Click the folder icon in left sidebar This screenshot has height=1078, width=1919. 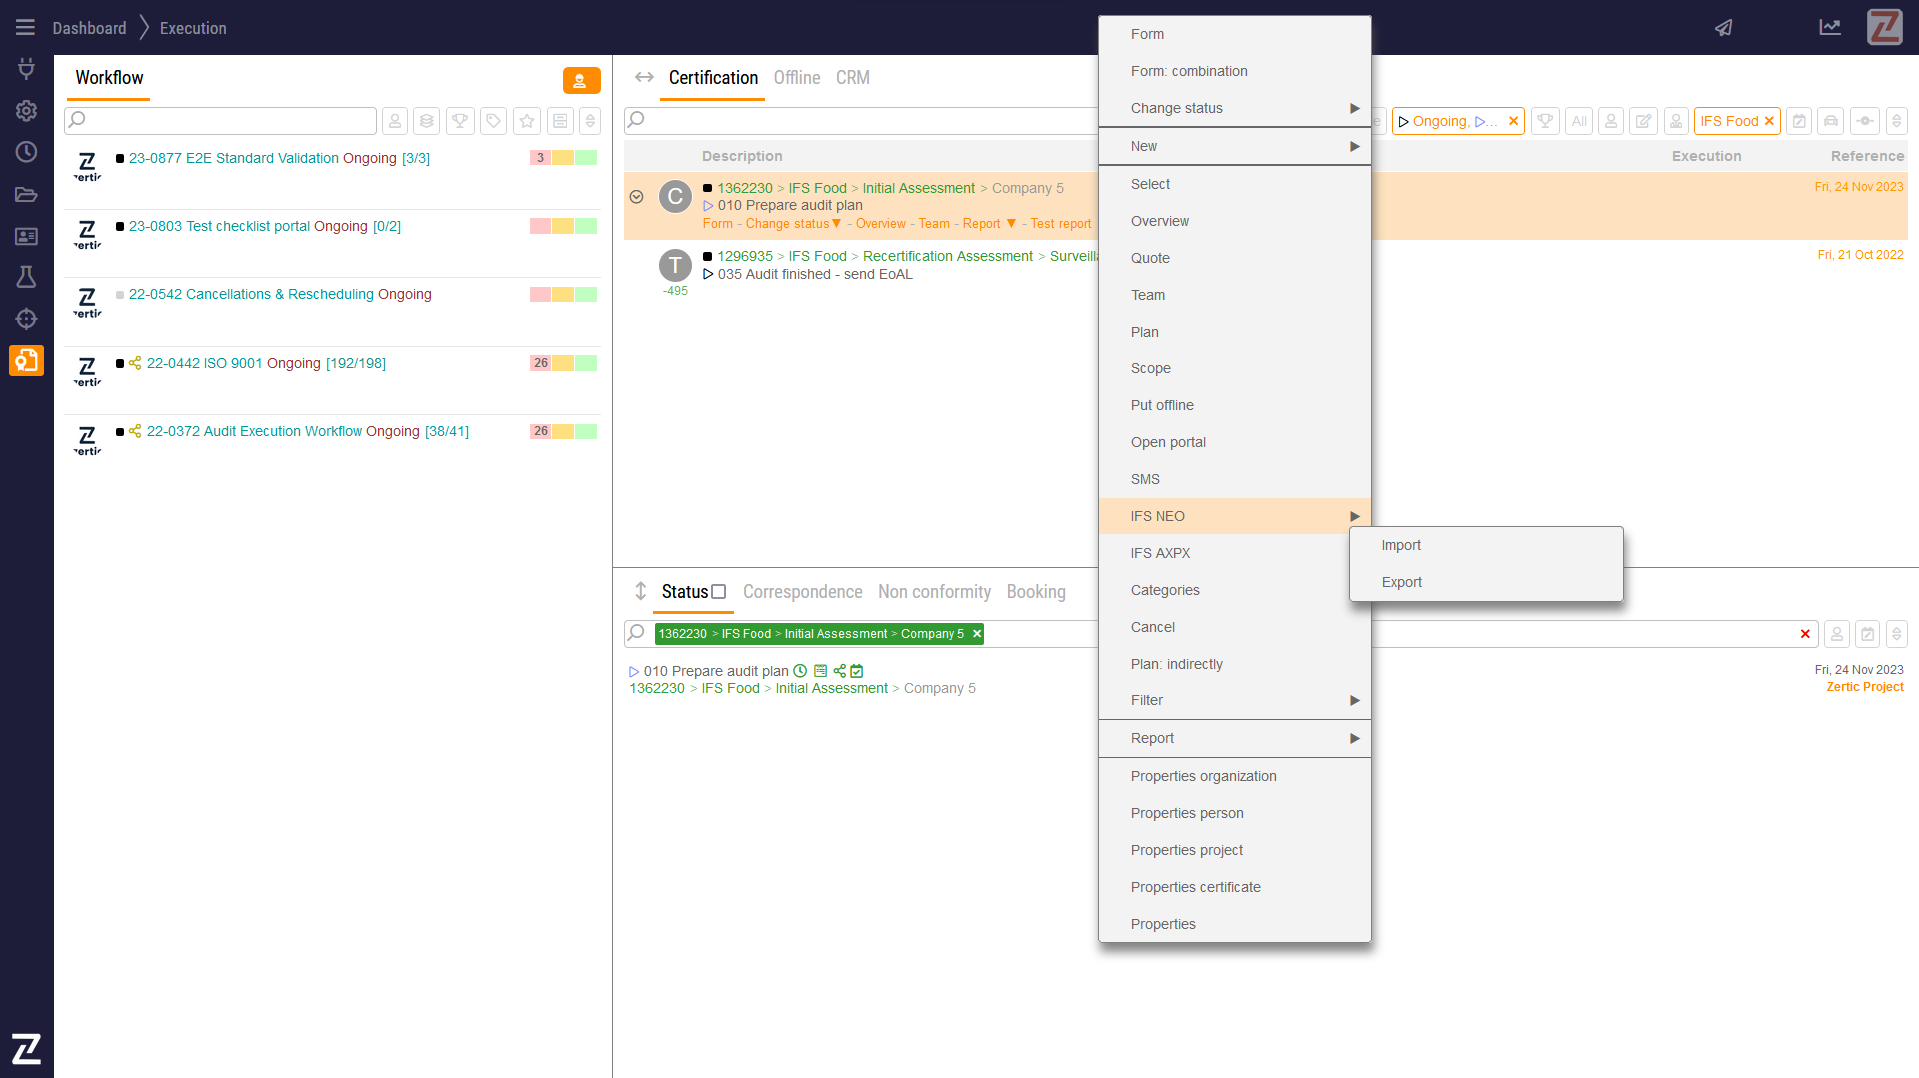coord(26,194)
